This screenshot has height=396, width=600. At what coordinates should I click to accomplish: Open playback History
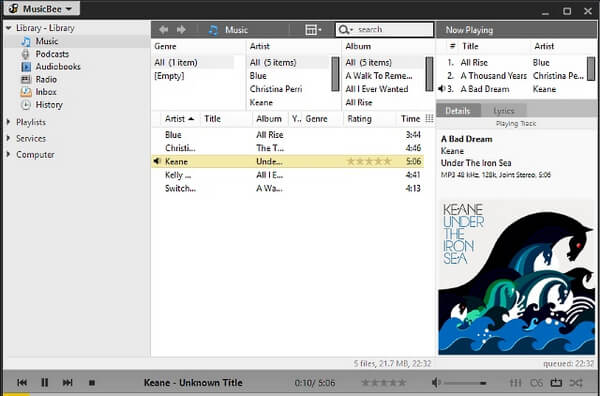click(49, 104)
